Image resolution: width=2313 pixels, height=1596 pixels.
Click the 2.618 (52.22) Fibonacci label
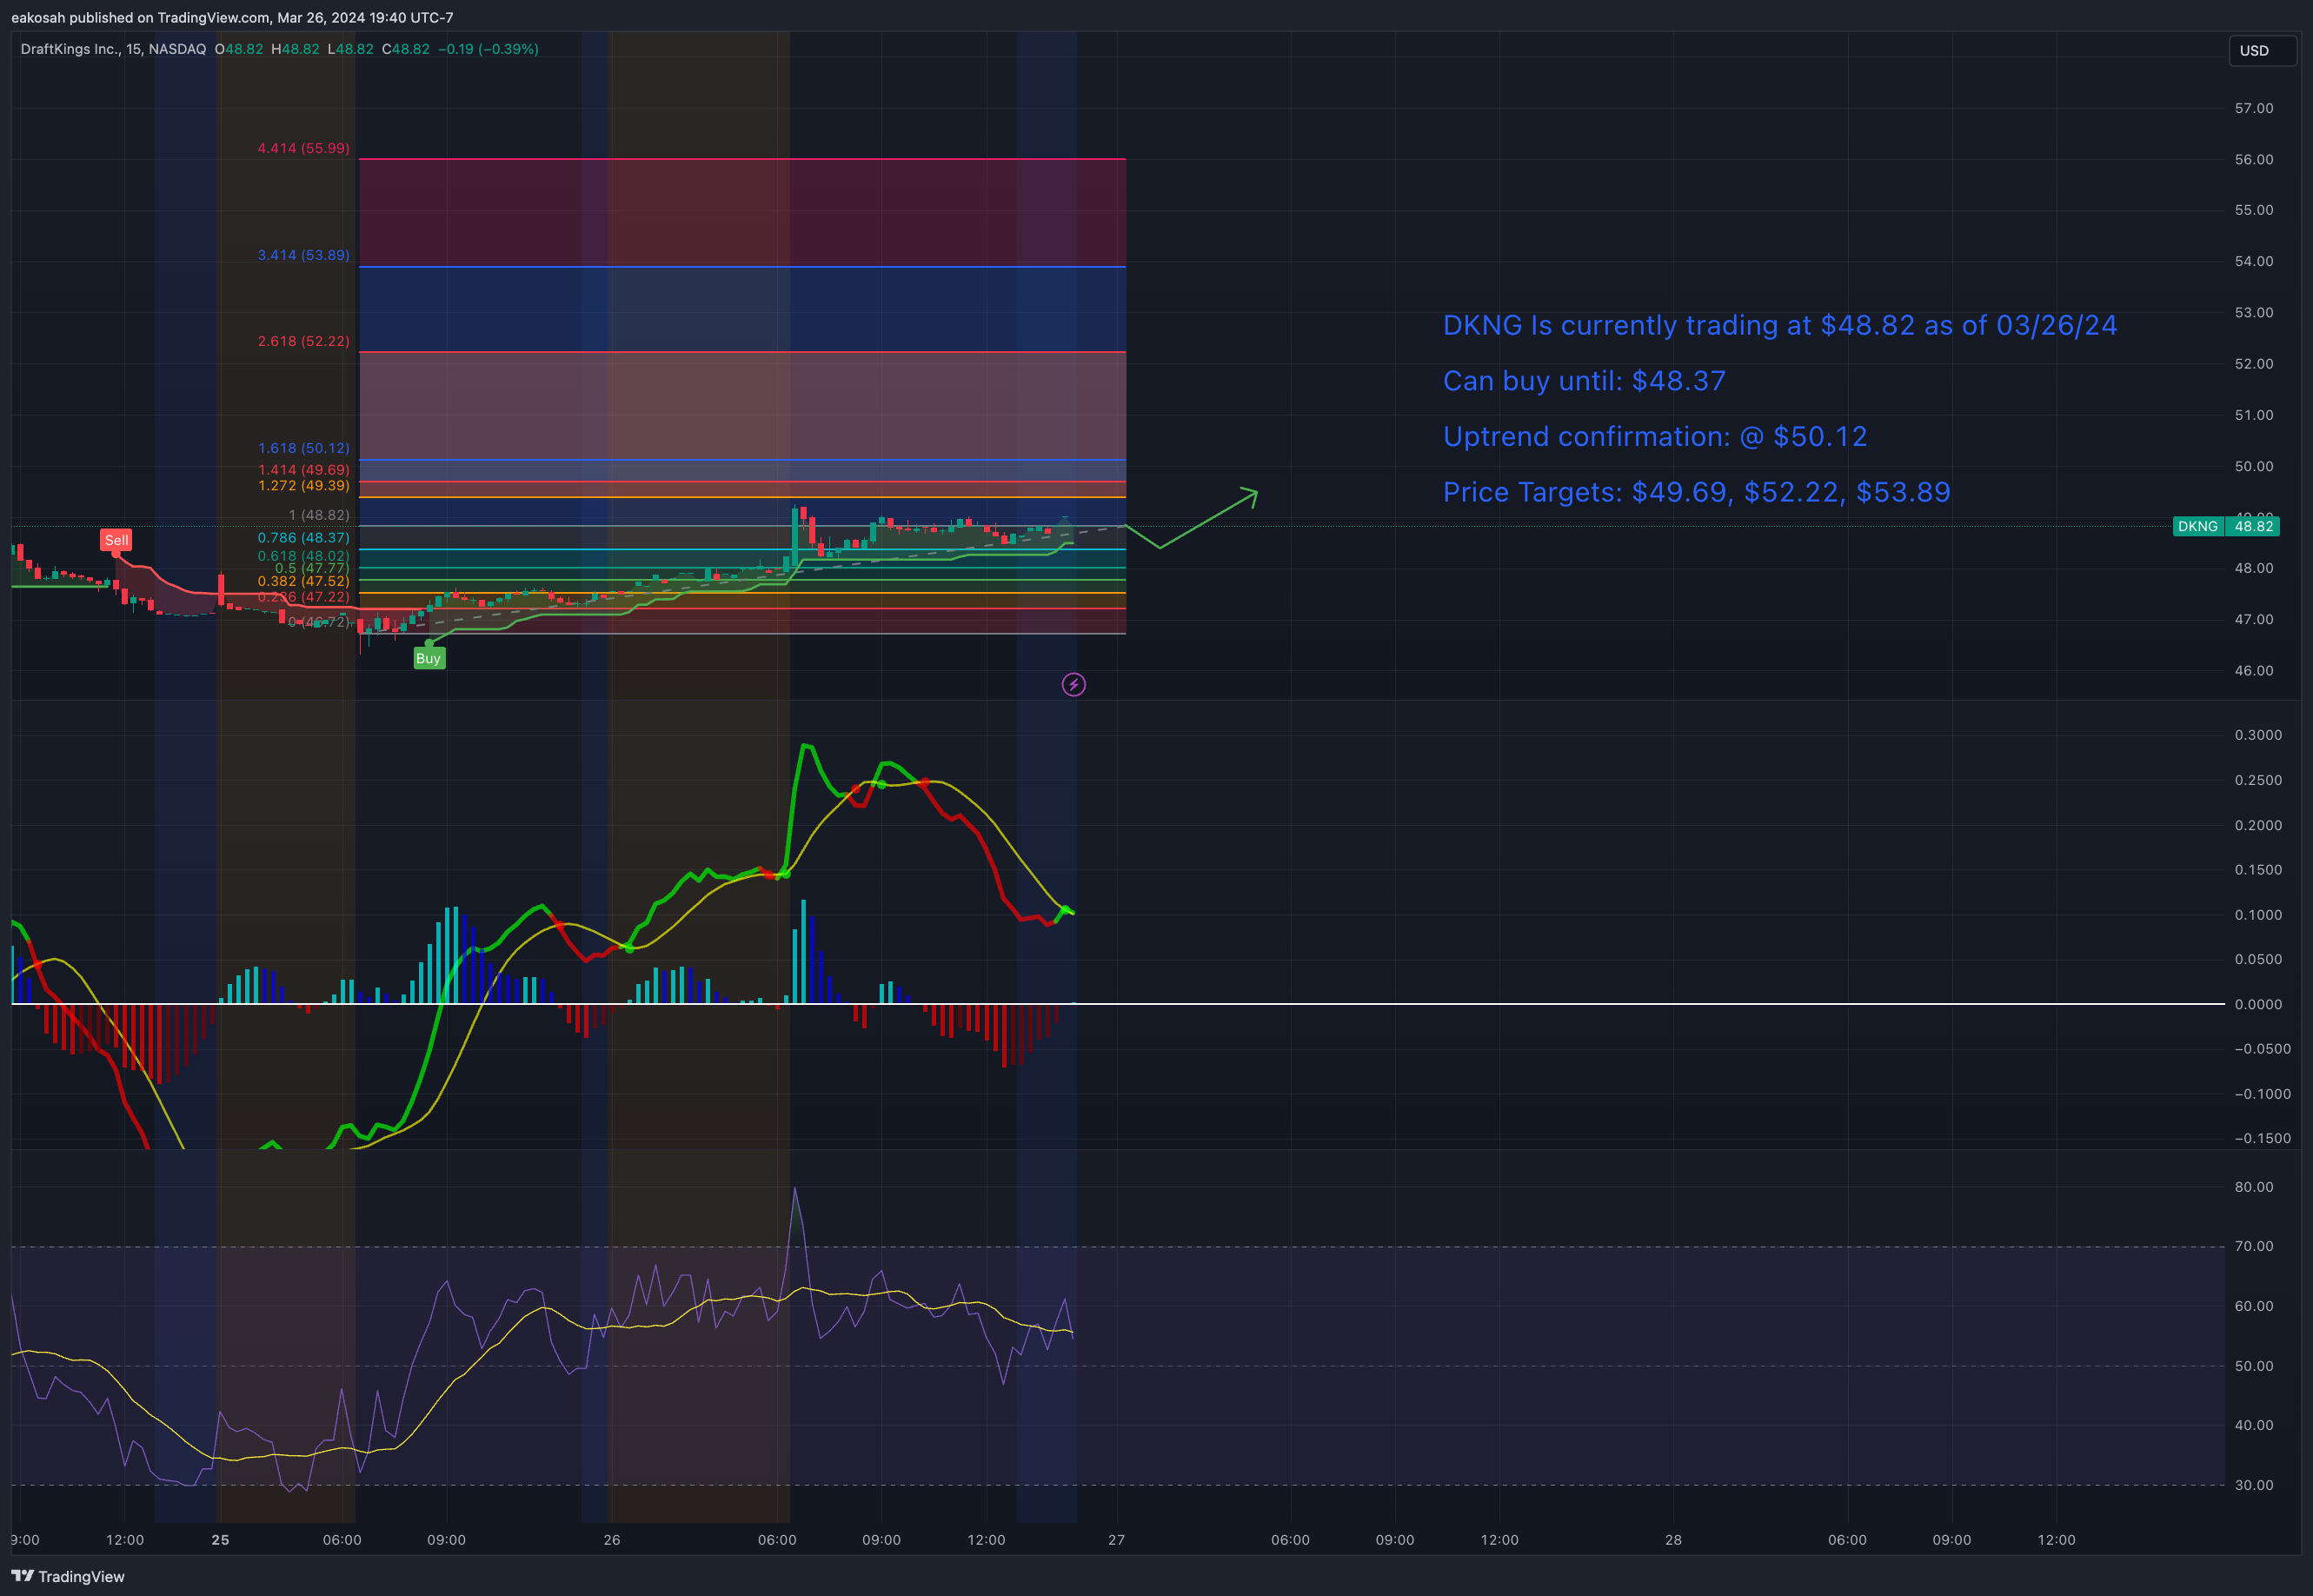tap(304, 341)
